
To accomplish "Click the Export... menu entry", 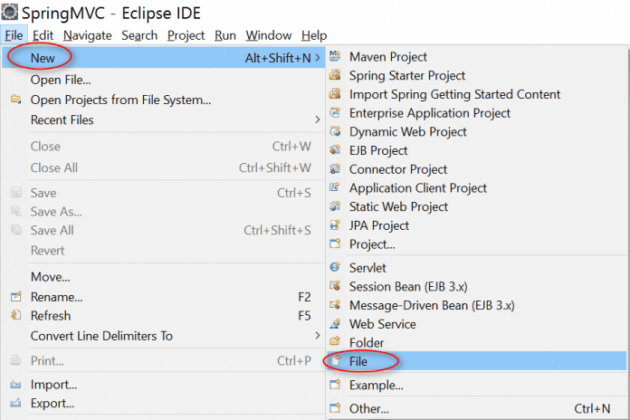I will click(53, 403).
